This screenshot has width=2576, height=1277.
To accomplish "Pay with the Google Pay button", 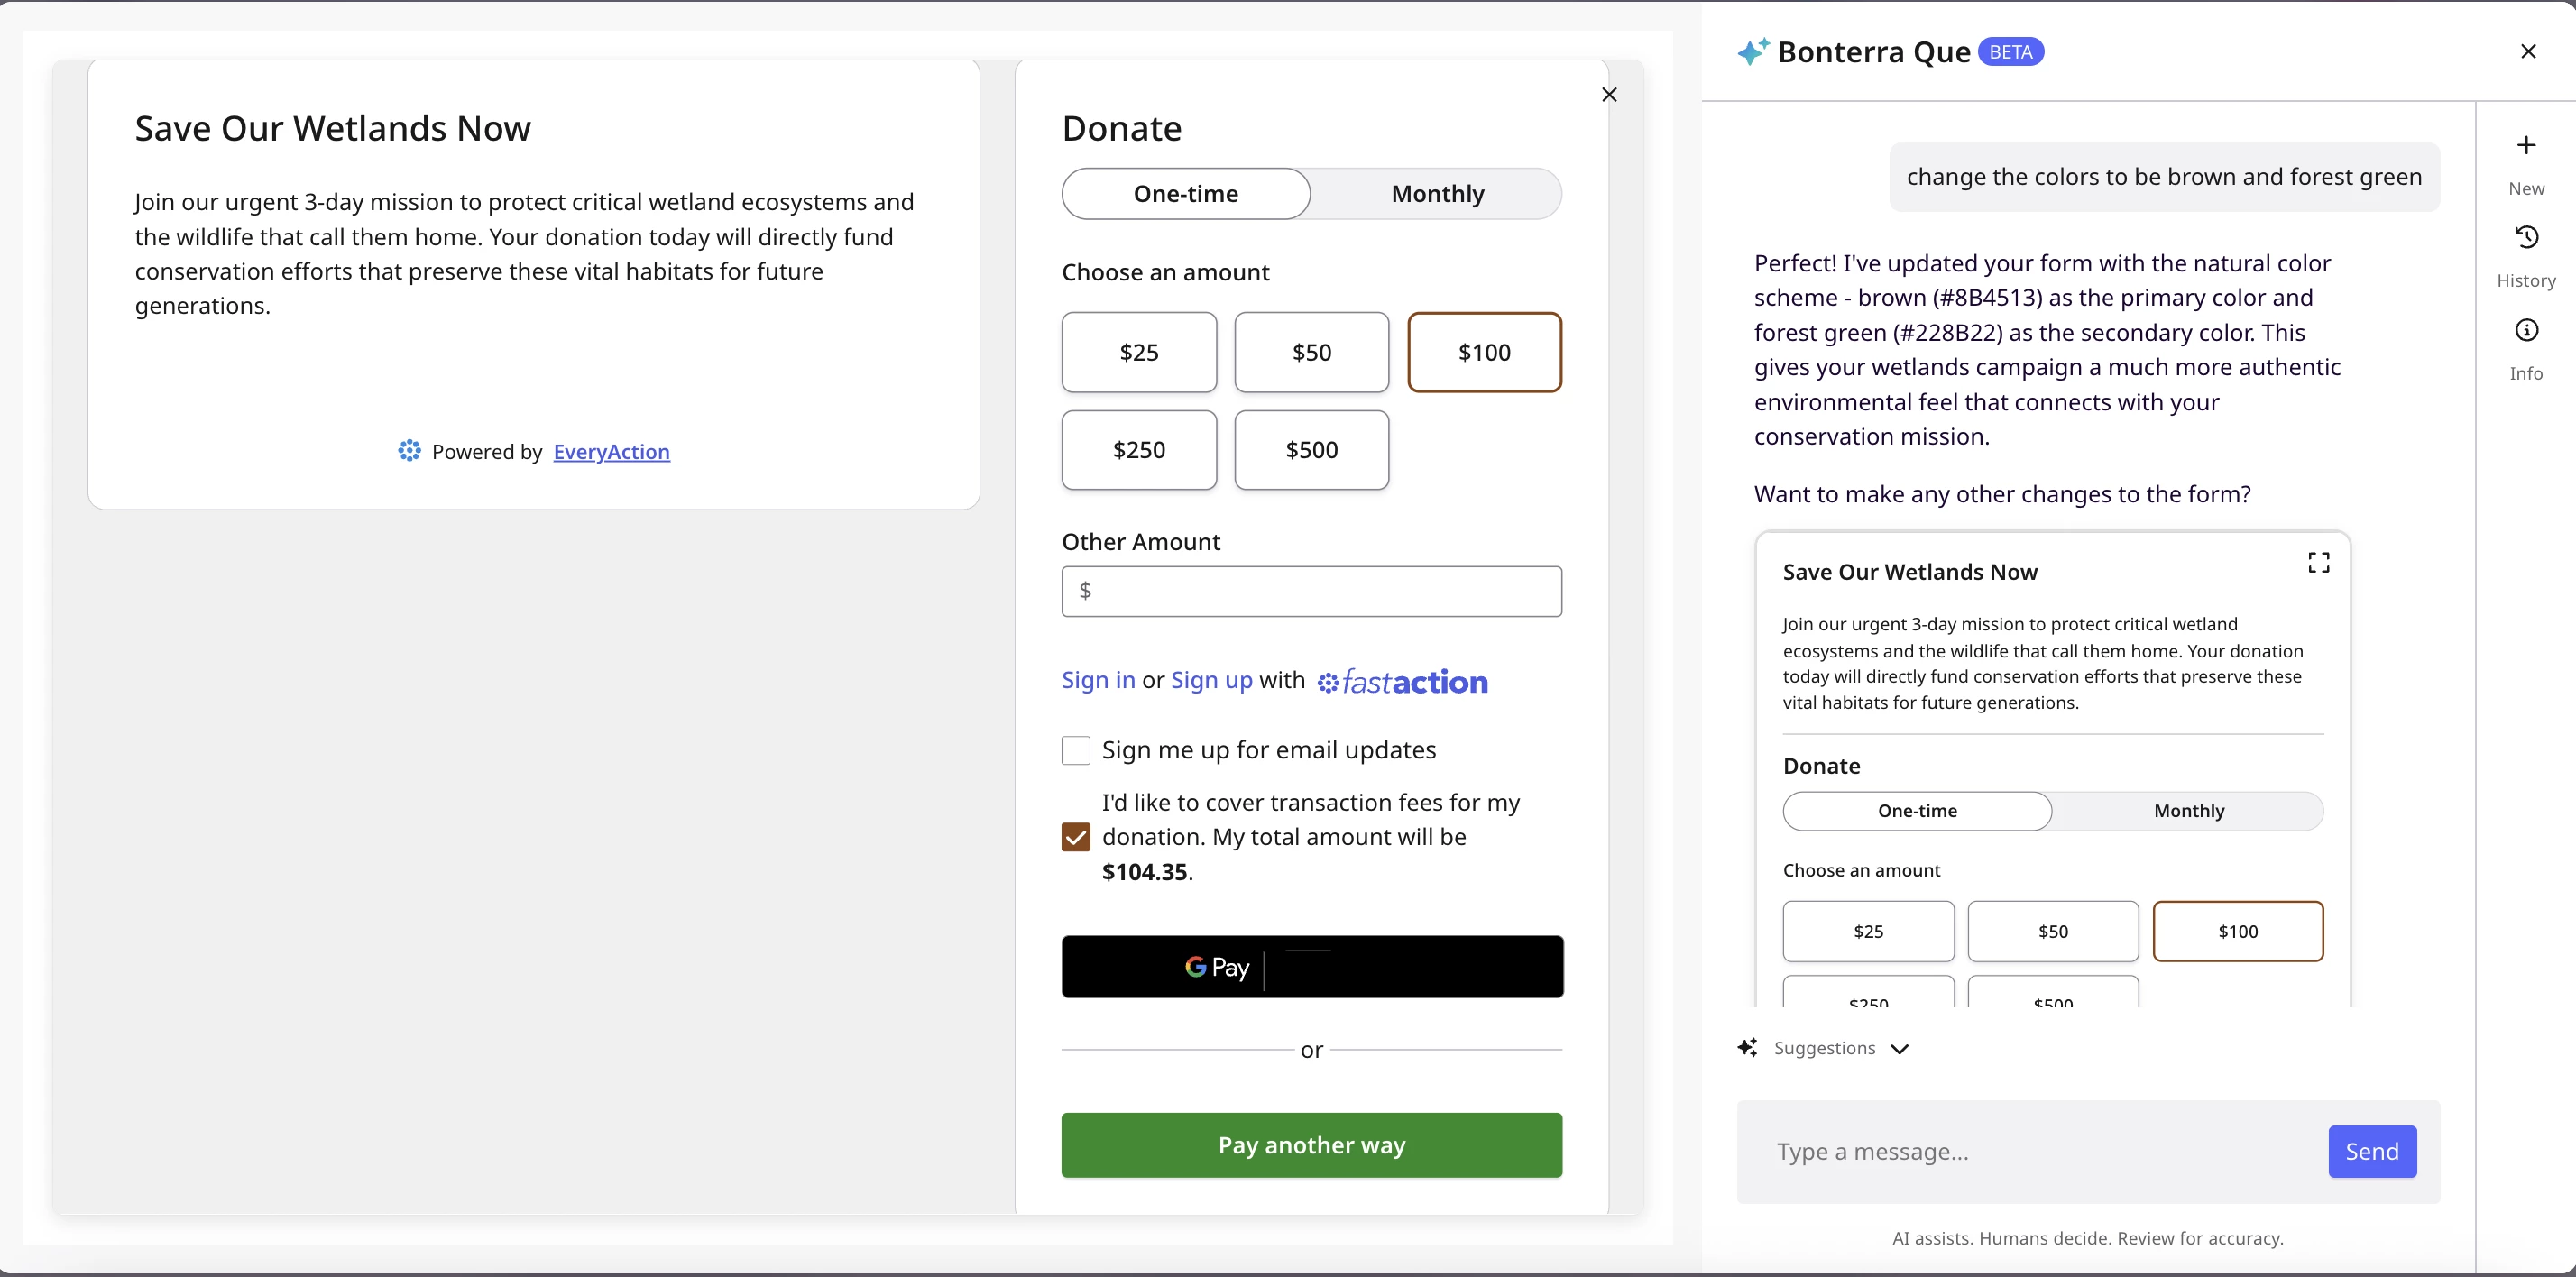I will coord(1311,967).
